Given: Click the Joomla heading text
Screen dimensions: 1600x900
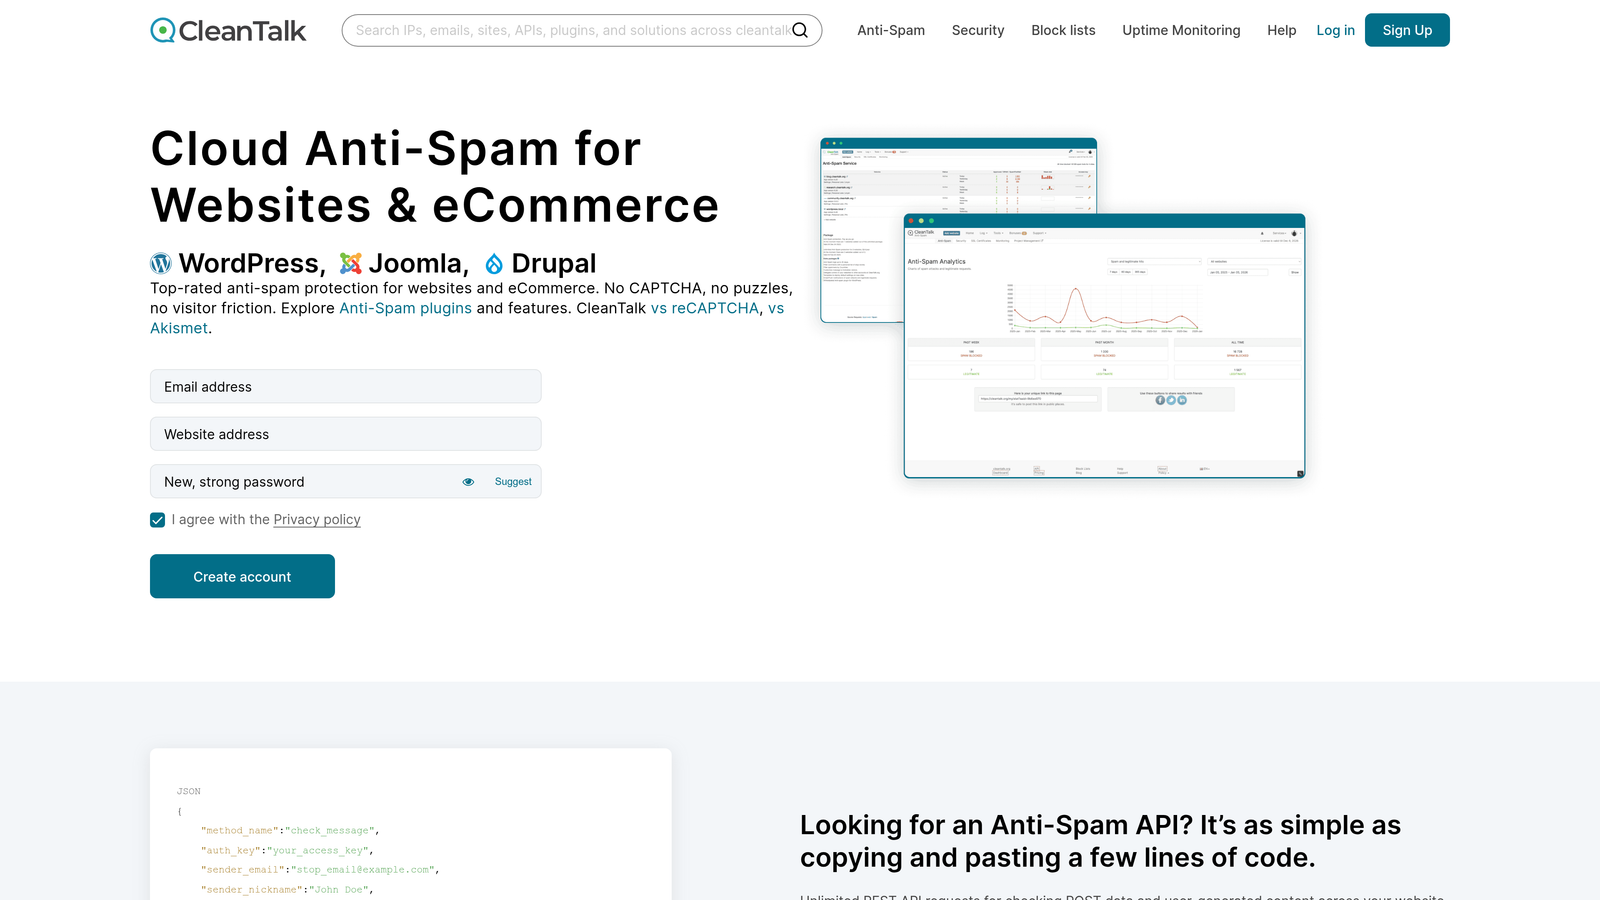Looking at the screenshot, I should (x=418, y=263).
